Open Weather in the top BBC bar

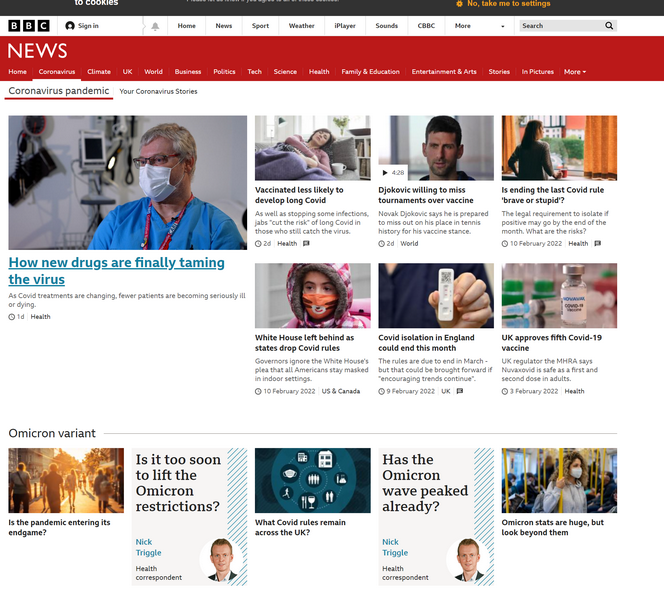tap(302, 26)
